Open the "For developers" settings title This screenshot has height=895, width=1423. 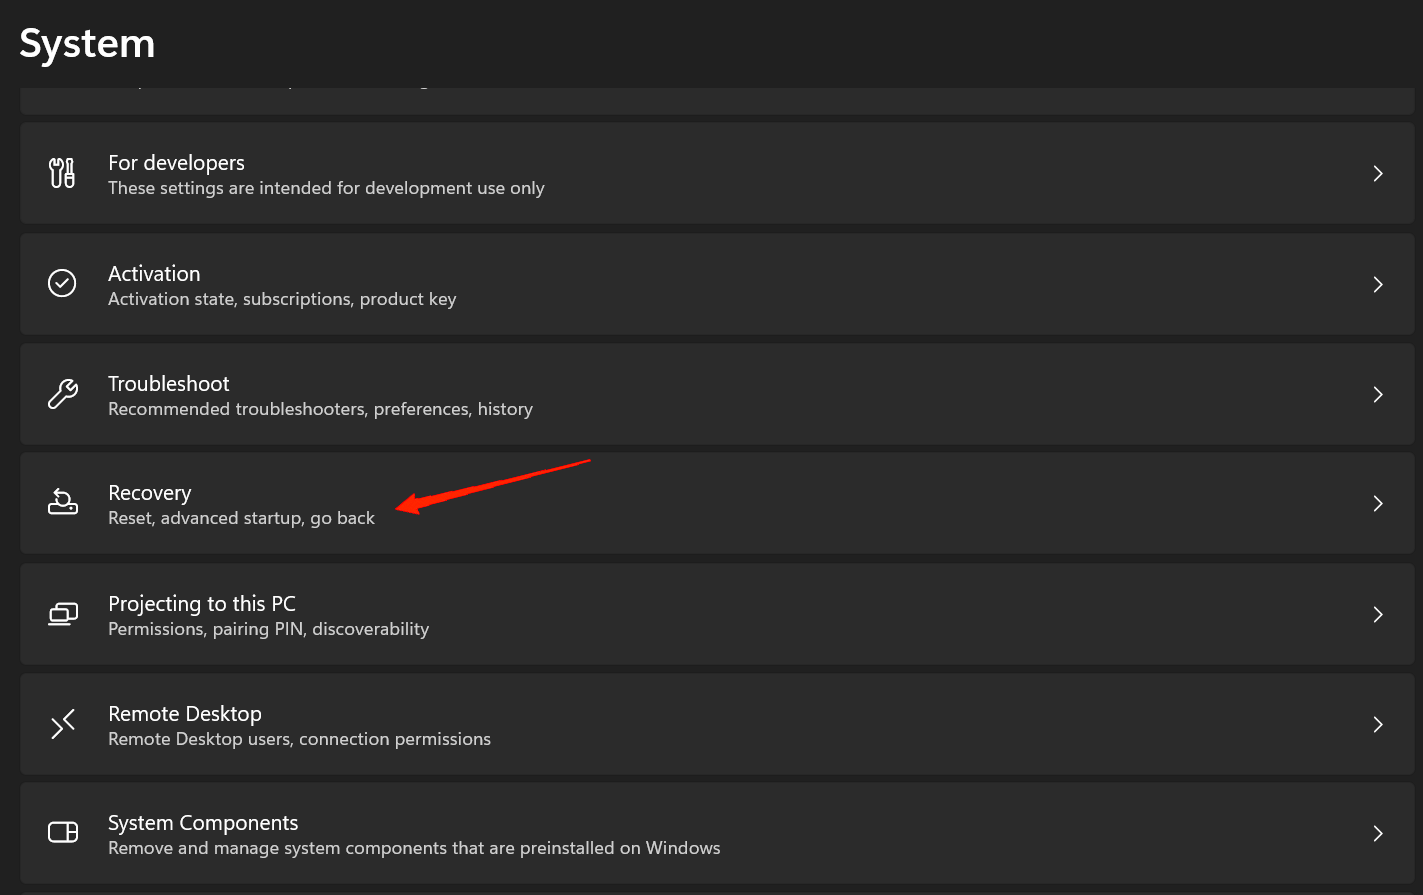coord(176,163)
